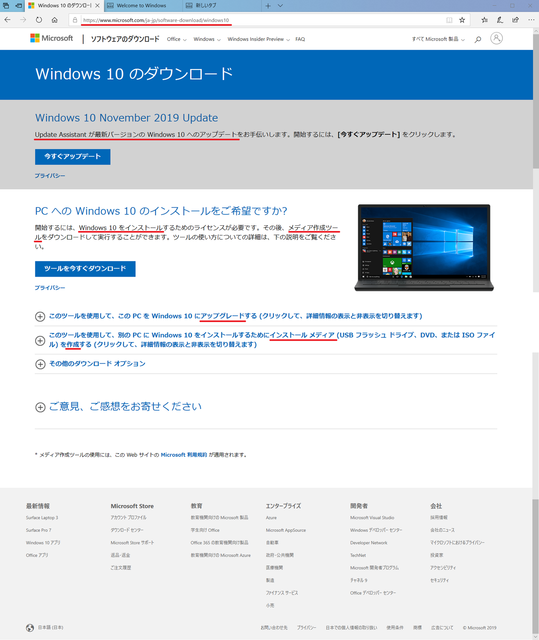Open プライバシー link under the update button
Screen dimensions: 539x640
[x=50, y=176]
